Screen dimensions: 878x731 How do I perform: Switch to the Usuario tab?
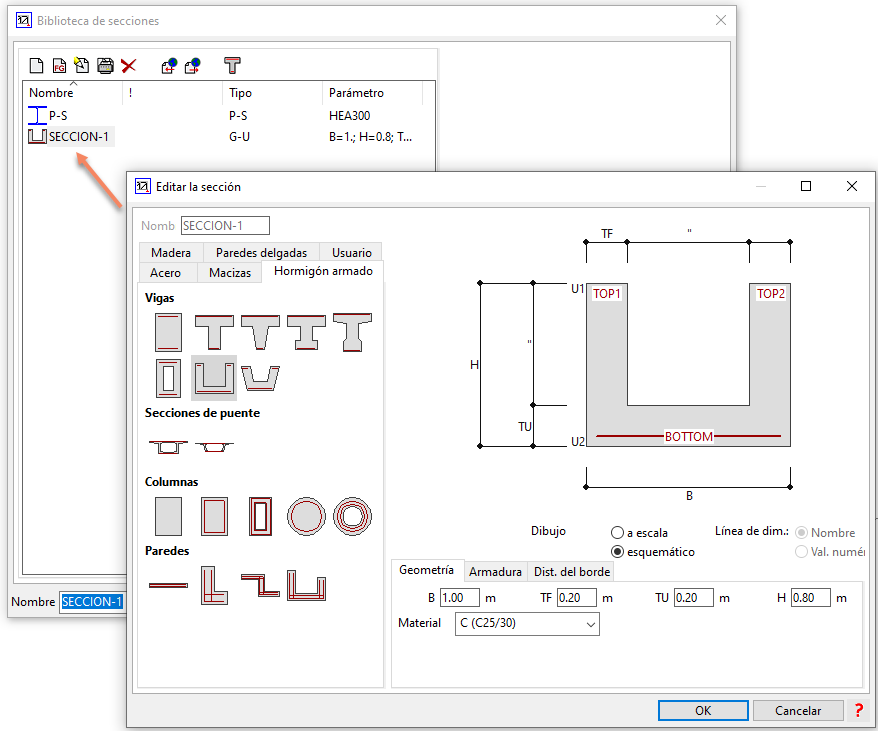click(352, 253)
